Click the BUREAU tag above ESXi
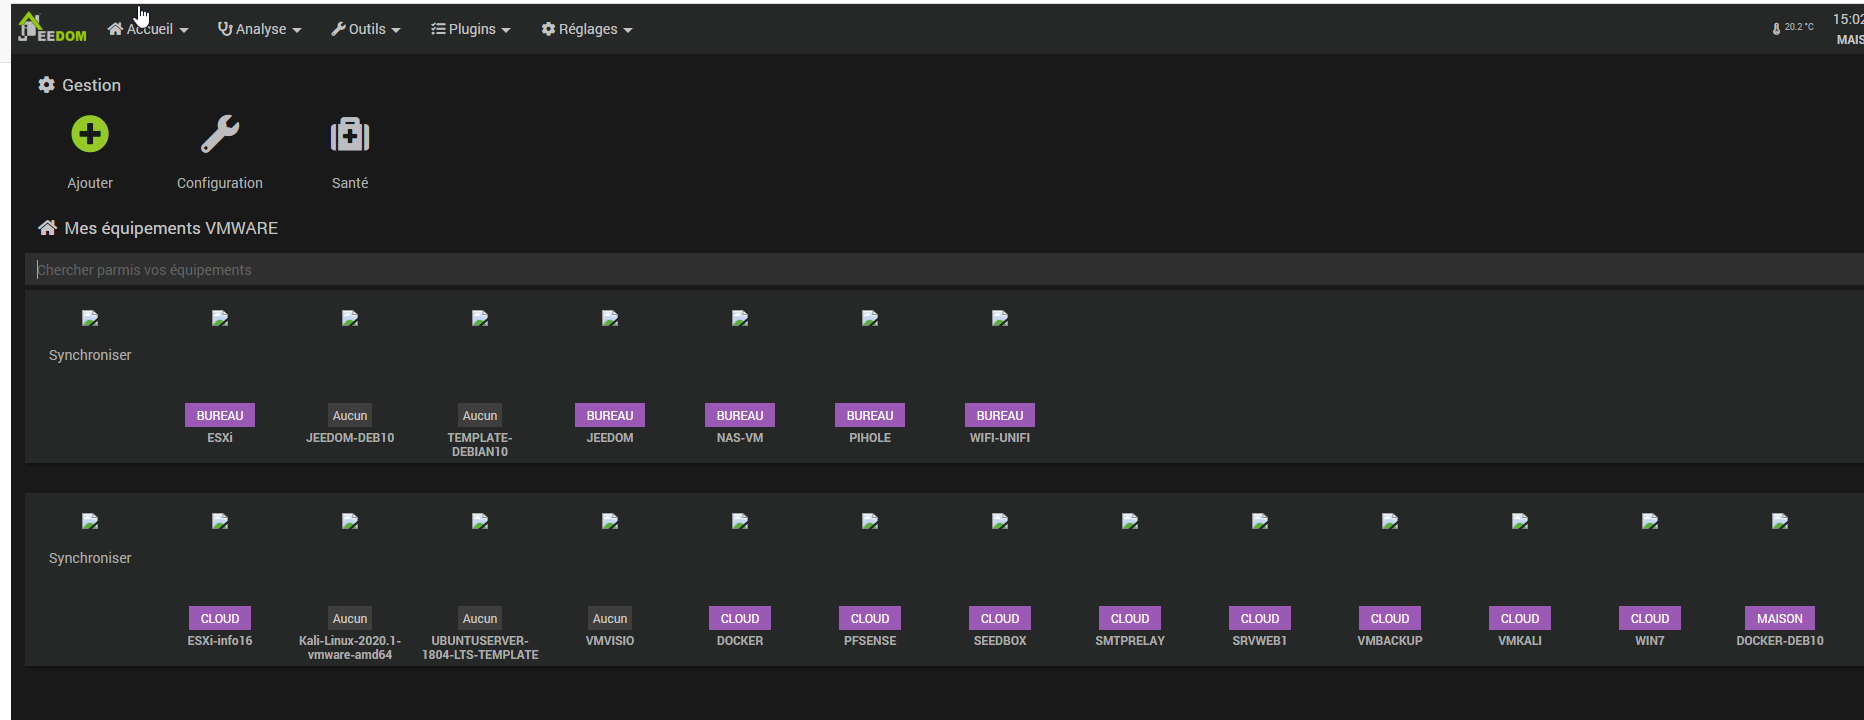This screenshot has height=720, width=1864. 220,415
